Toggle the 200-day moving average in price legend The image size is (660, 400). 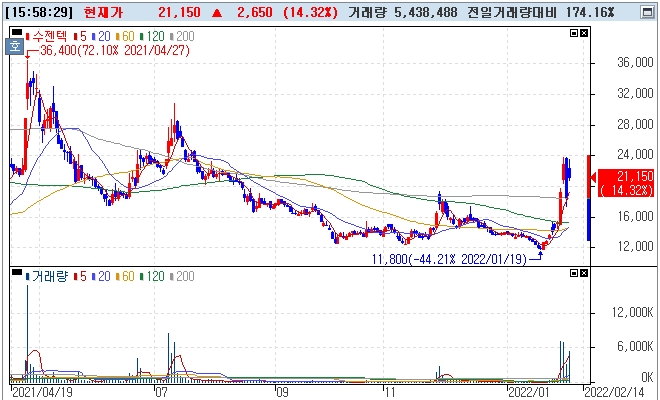(182, 36)
